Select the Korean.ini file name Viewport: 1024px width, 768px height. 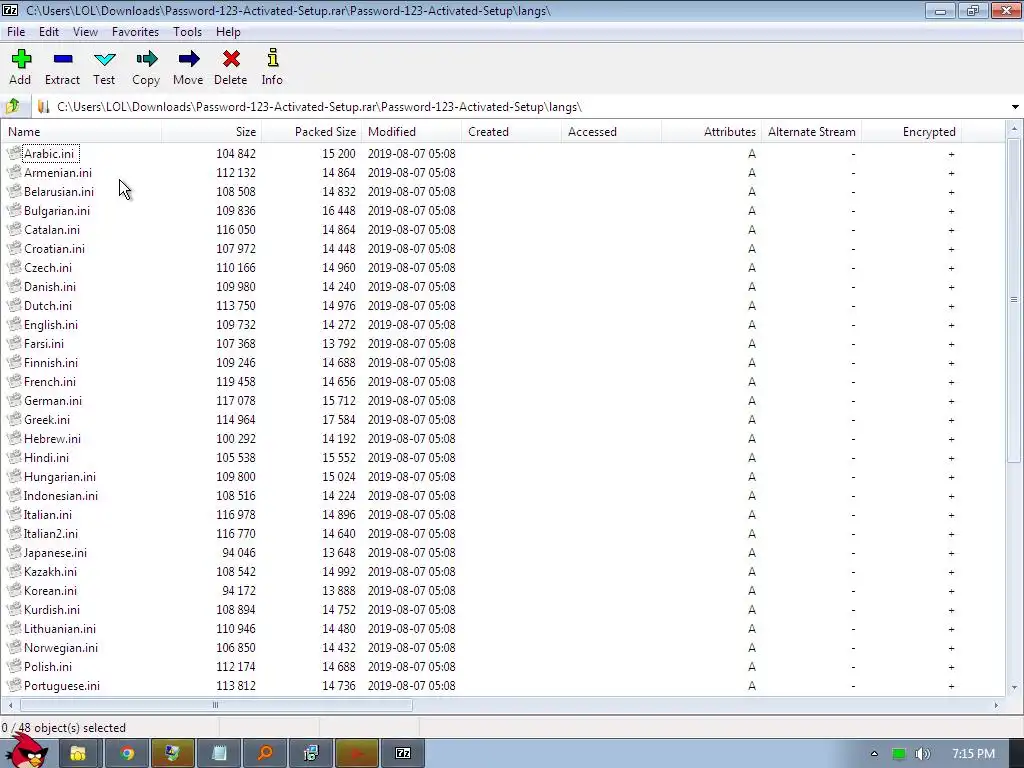click(x=50, y=590)
